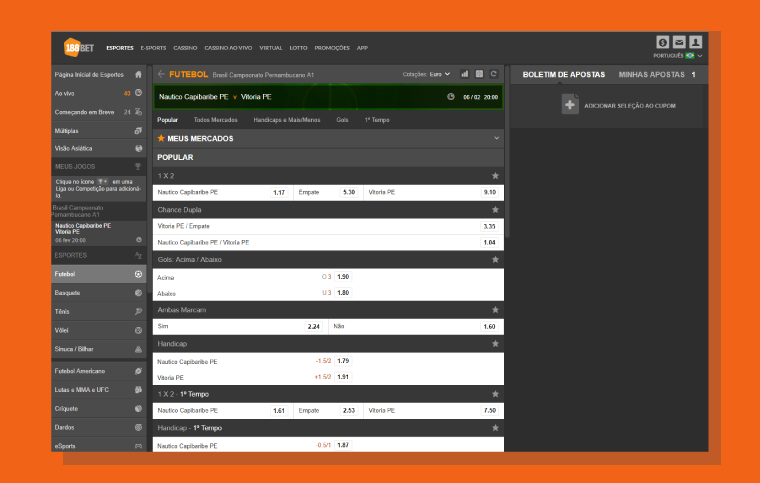
Task: Click the match time clock icon in header
Action: point(451,97)
